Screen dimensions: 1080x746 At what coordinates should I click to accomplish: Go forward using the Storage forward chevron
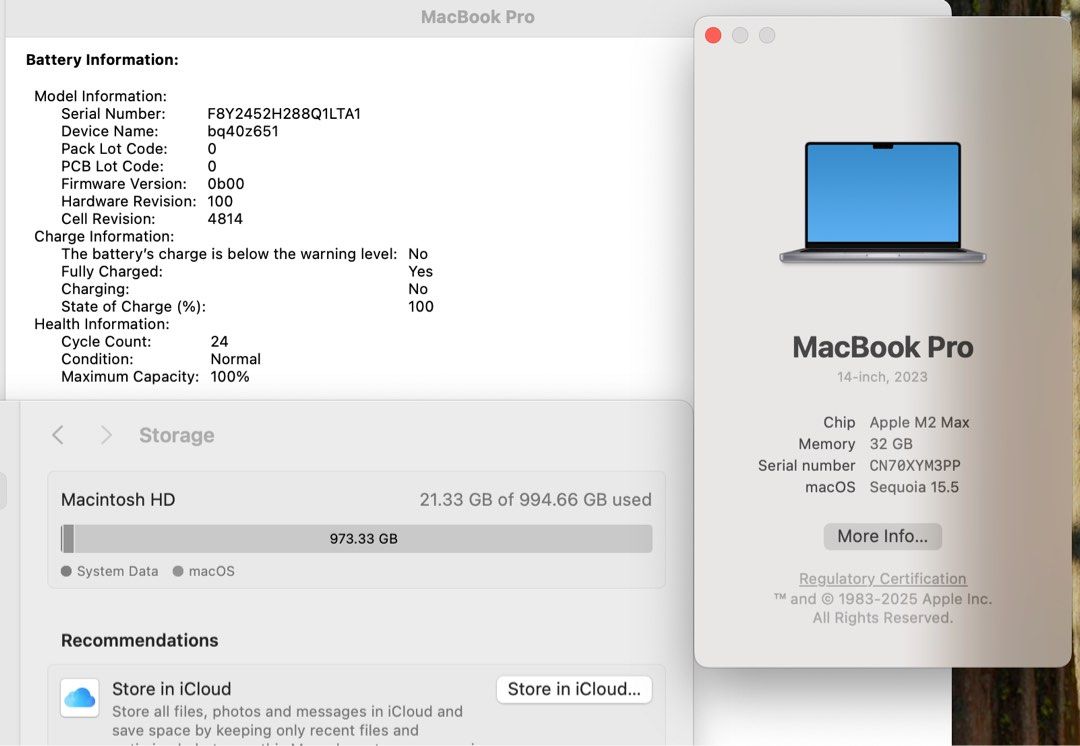pyautogui.click(x=105, y=435)
